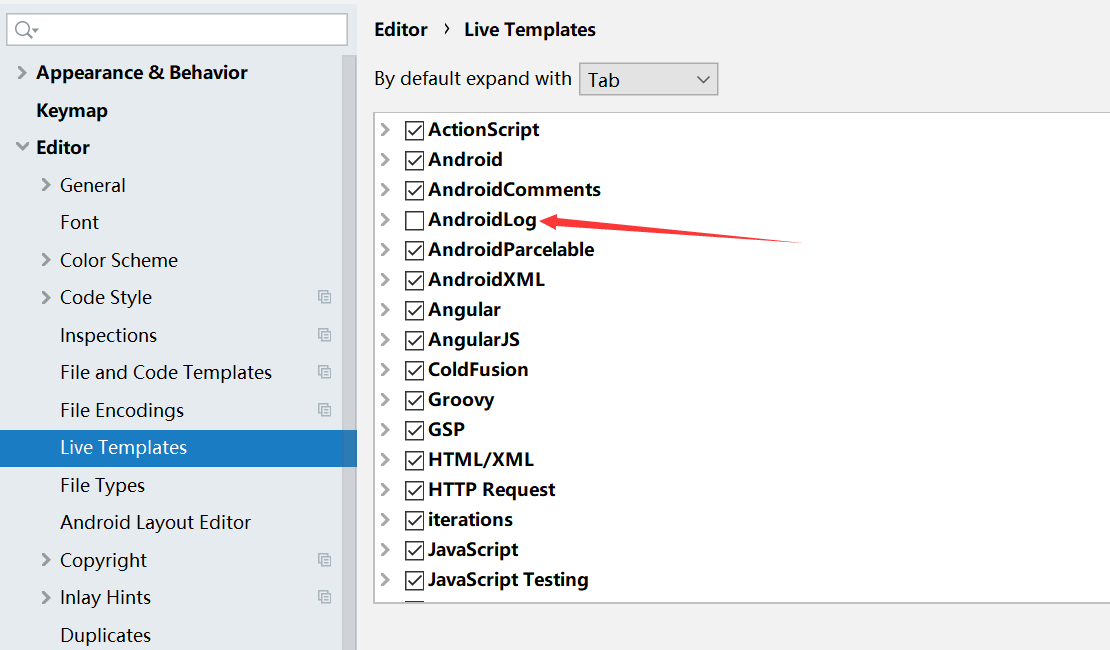Select File Types in the sidebar
The width and height of the screenshot is (1110, 650).
coord(102,485)
